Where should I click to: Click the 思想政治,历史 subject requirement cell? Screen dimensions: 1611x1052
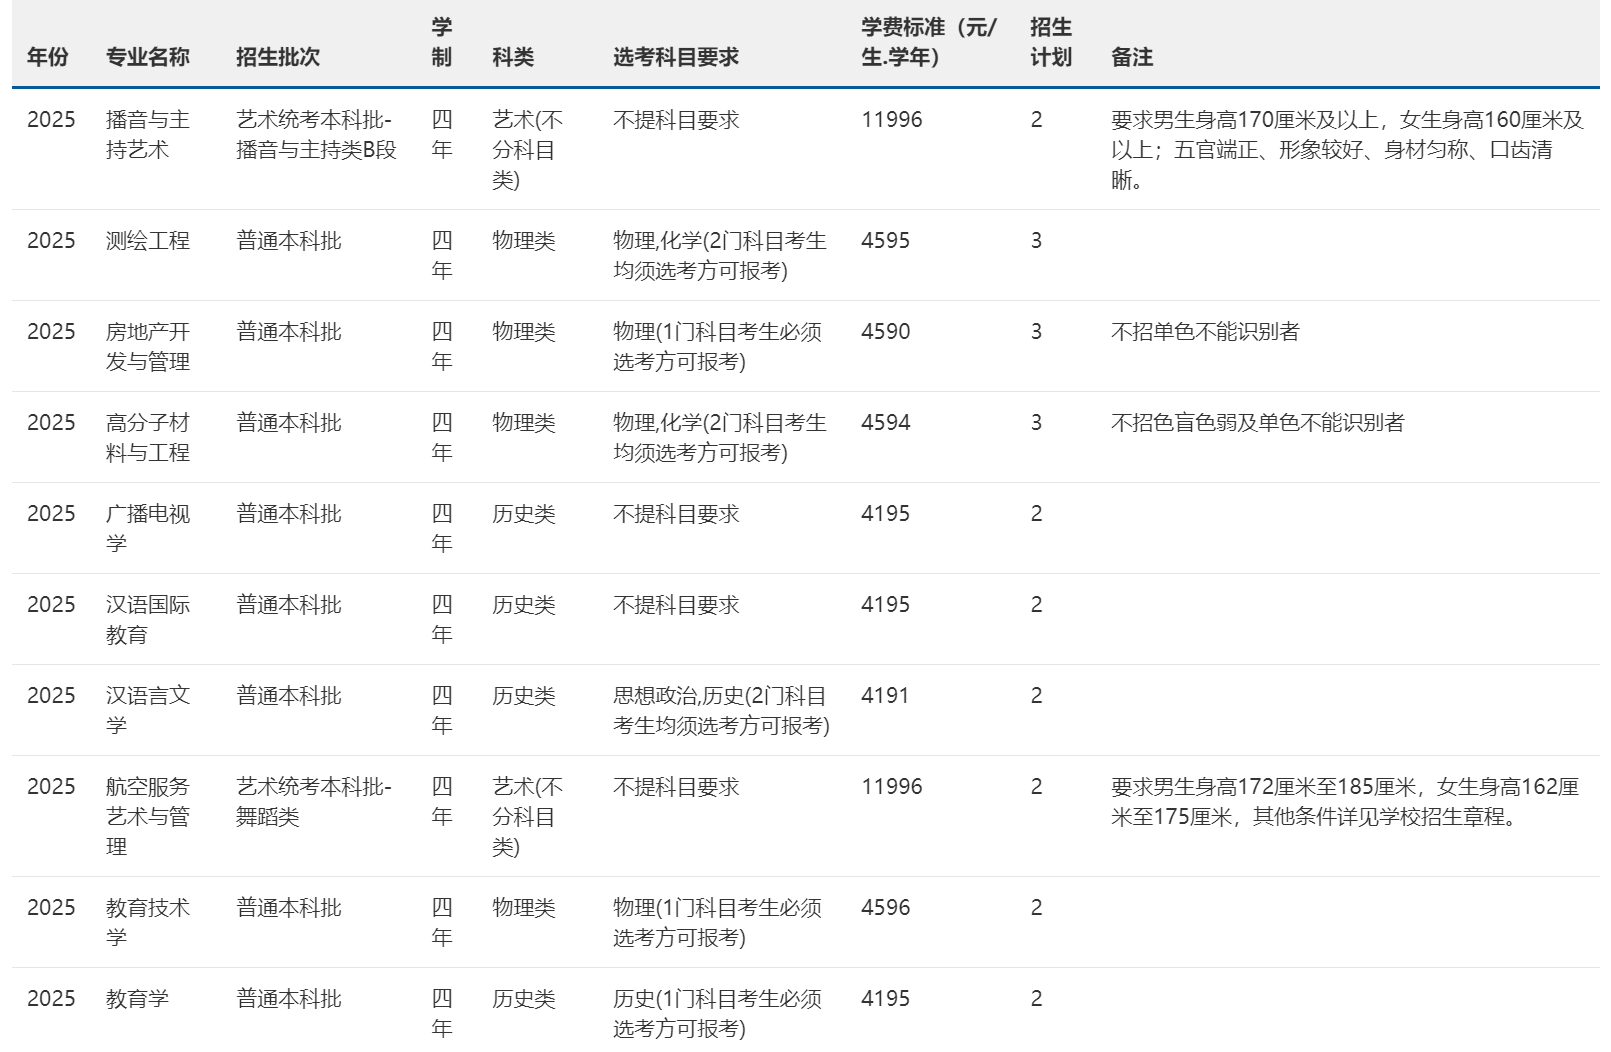[x=720, y=710]
